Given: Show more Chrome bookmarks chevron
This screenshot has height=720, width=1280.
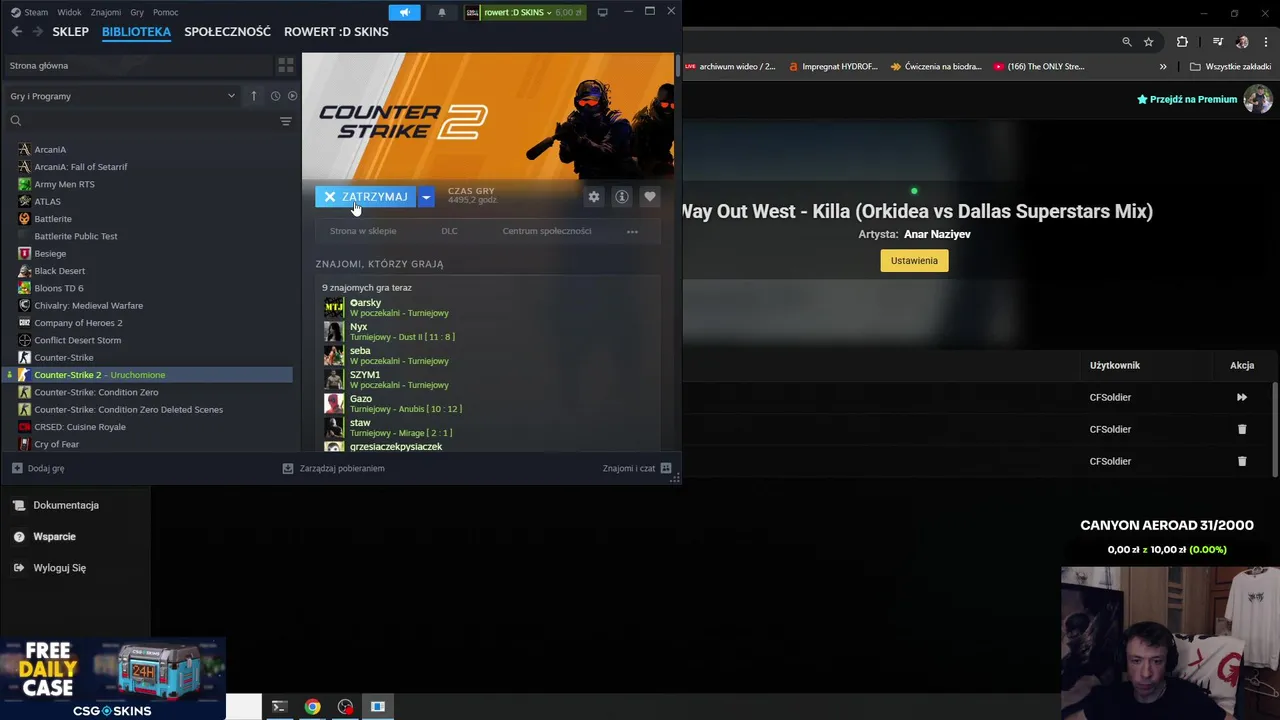Looking at the screenshot, I should [x=1163, y=67].
